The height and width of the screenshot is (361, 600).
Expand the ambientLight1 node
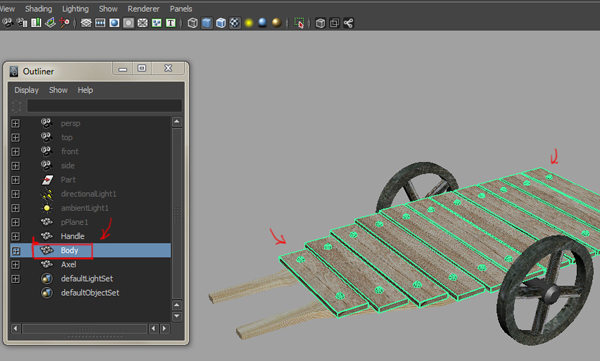(15, 208)
